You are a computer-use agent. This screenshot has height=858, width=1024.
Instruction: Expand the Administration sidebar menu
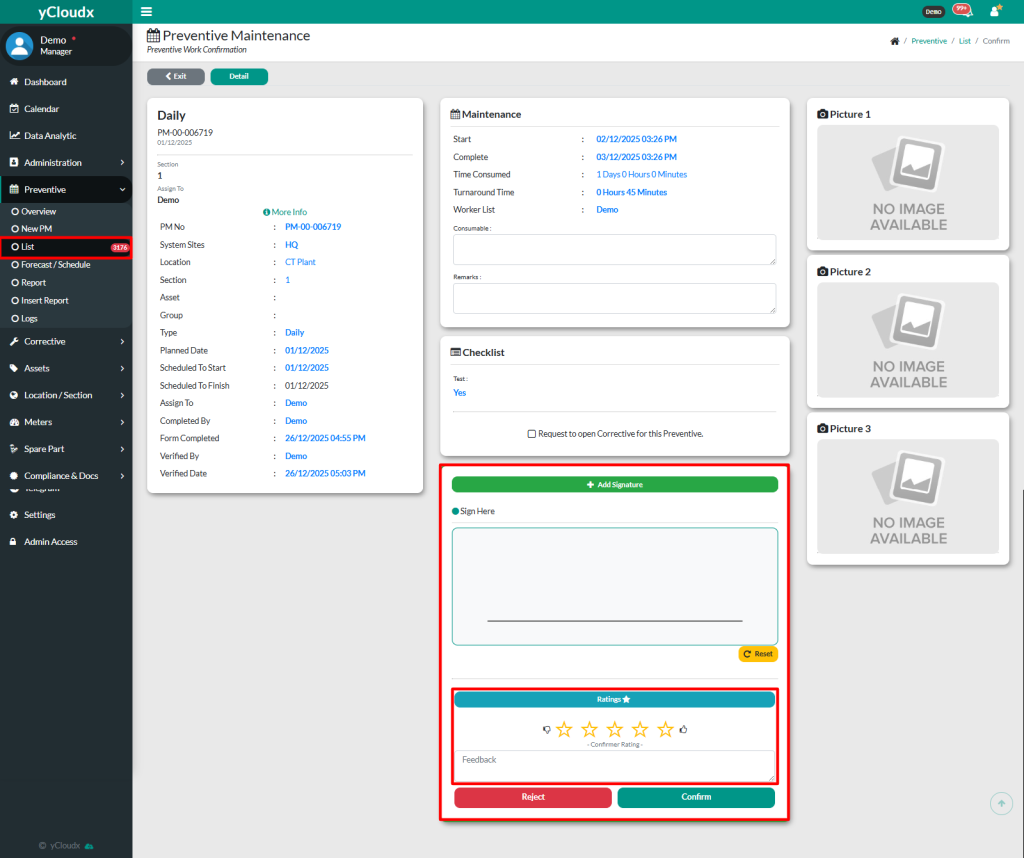(65, 162)
